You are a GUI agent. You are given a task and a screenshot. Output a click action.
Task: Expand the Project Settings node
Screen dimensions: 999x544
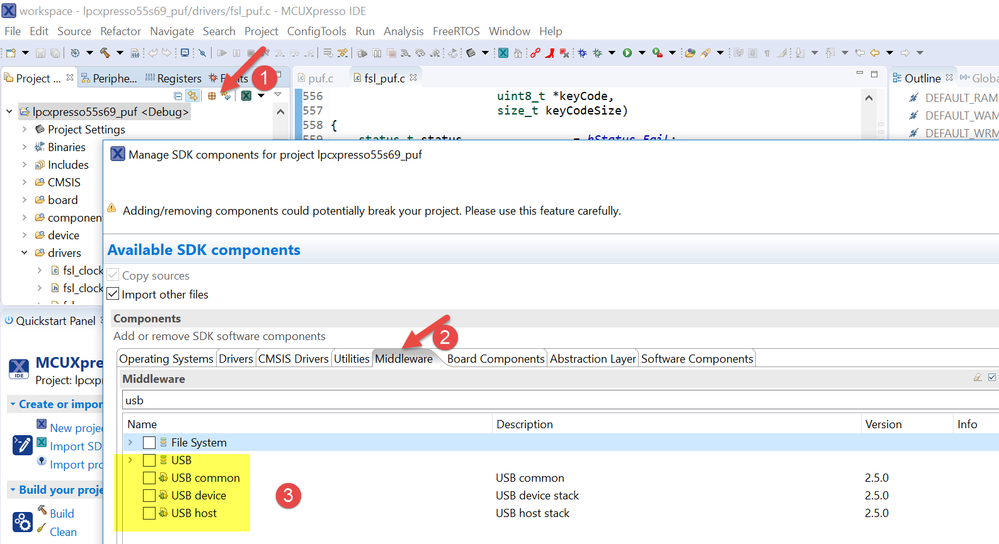tap(24, 129)
